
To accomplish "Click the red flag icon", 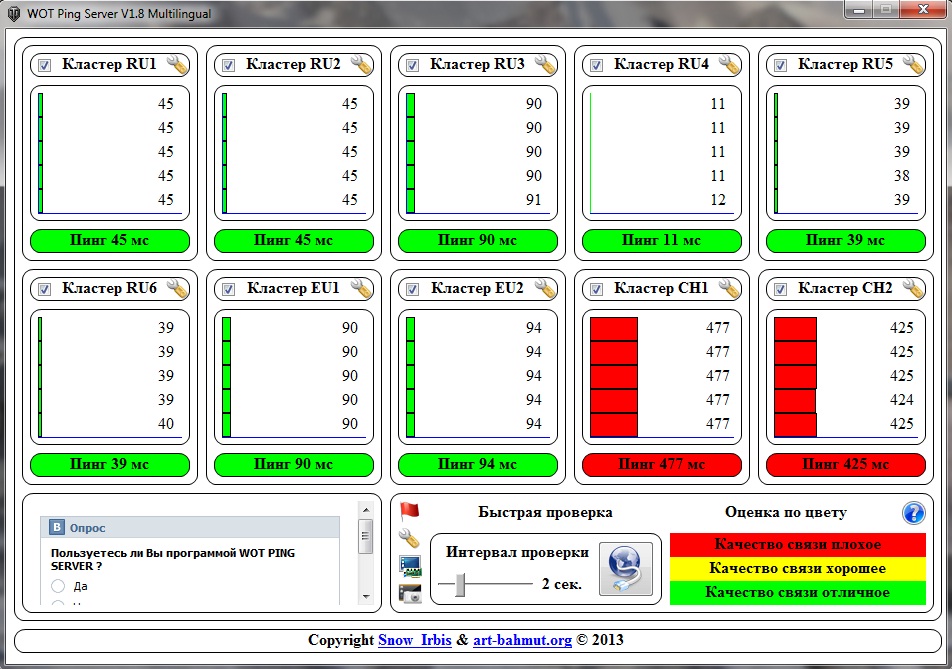I will (410, 511).
